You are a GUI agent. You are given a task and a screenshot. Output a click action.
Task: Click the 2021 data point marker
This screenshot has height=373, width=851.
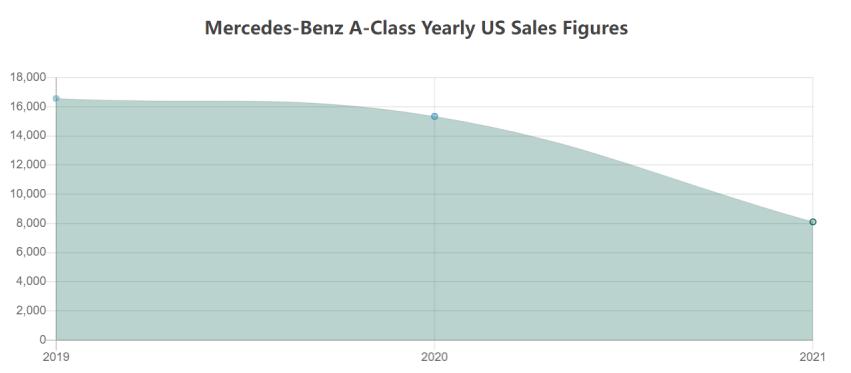812,222
